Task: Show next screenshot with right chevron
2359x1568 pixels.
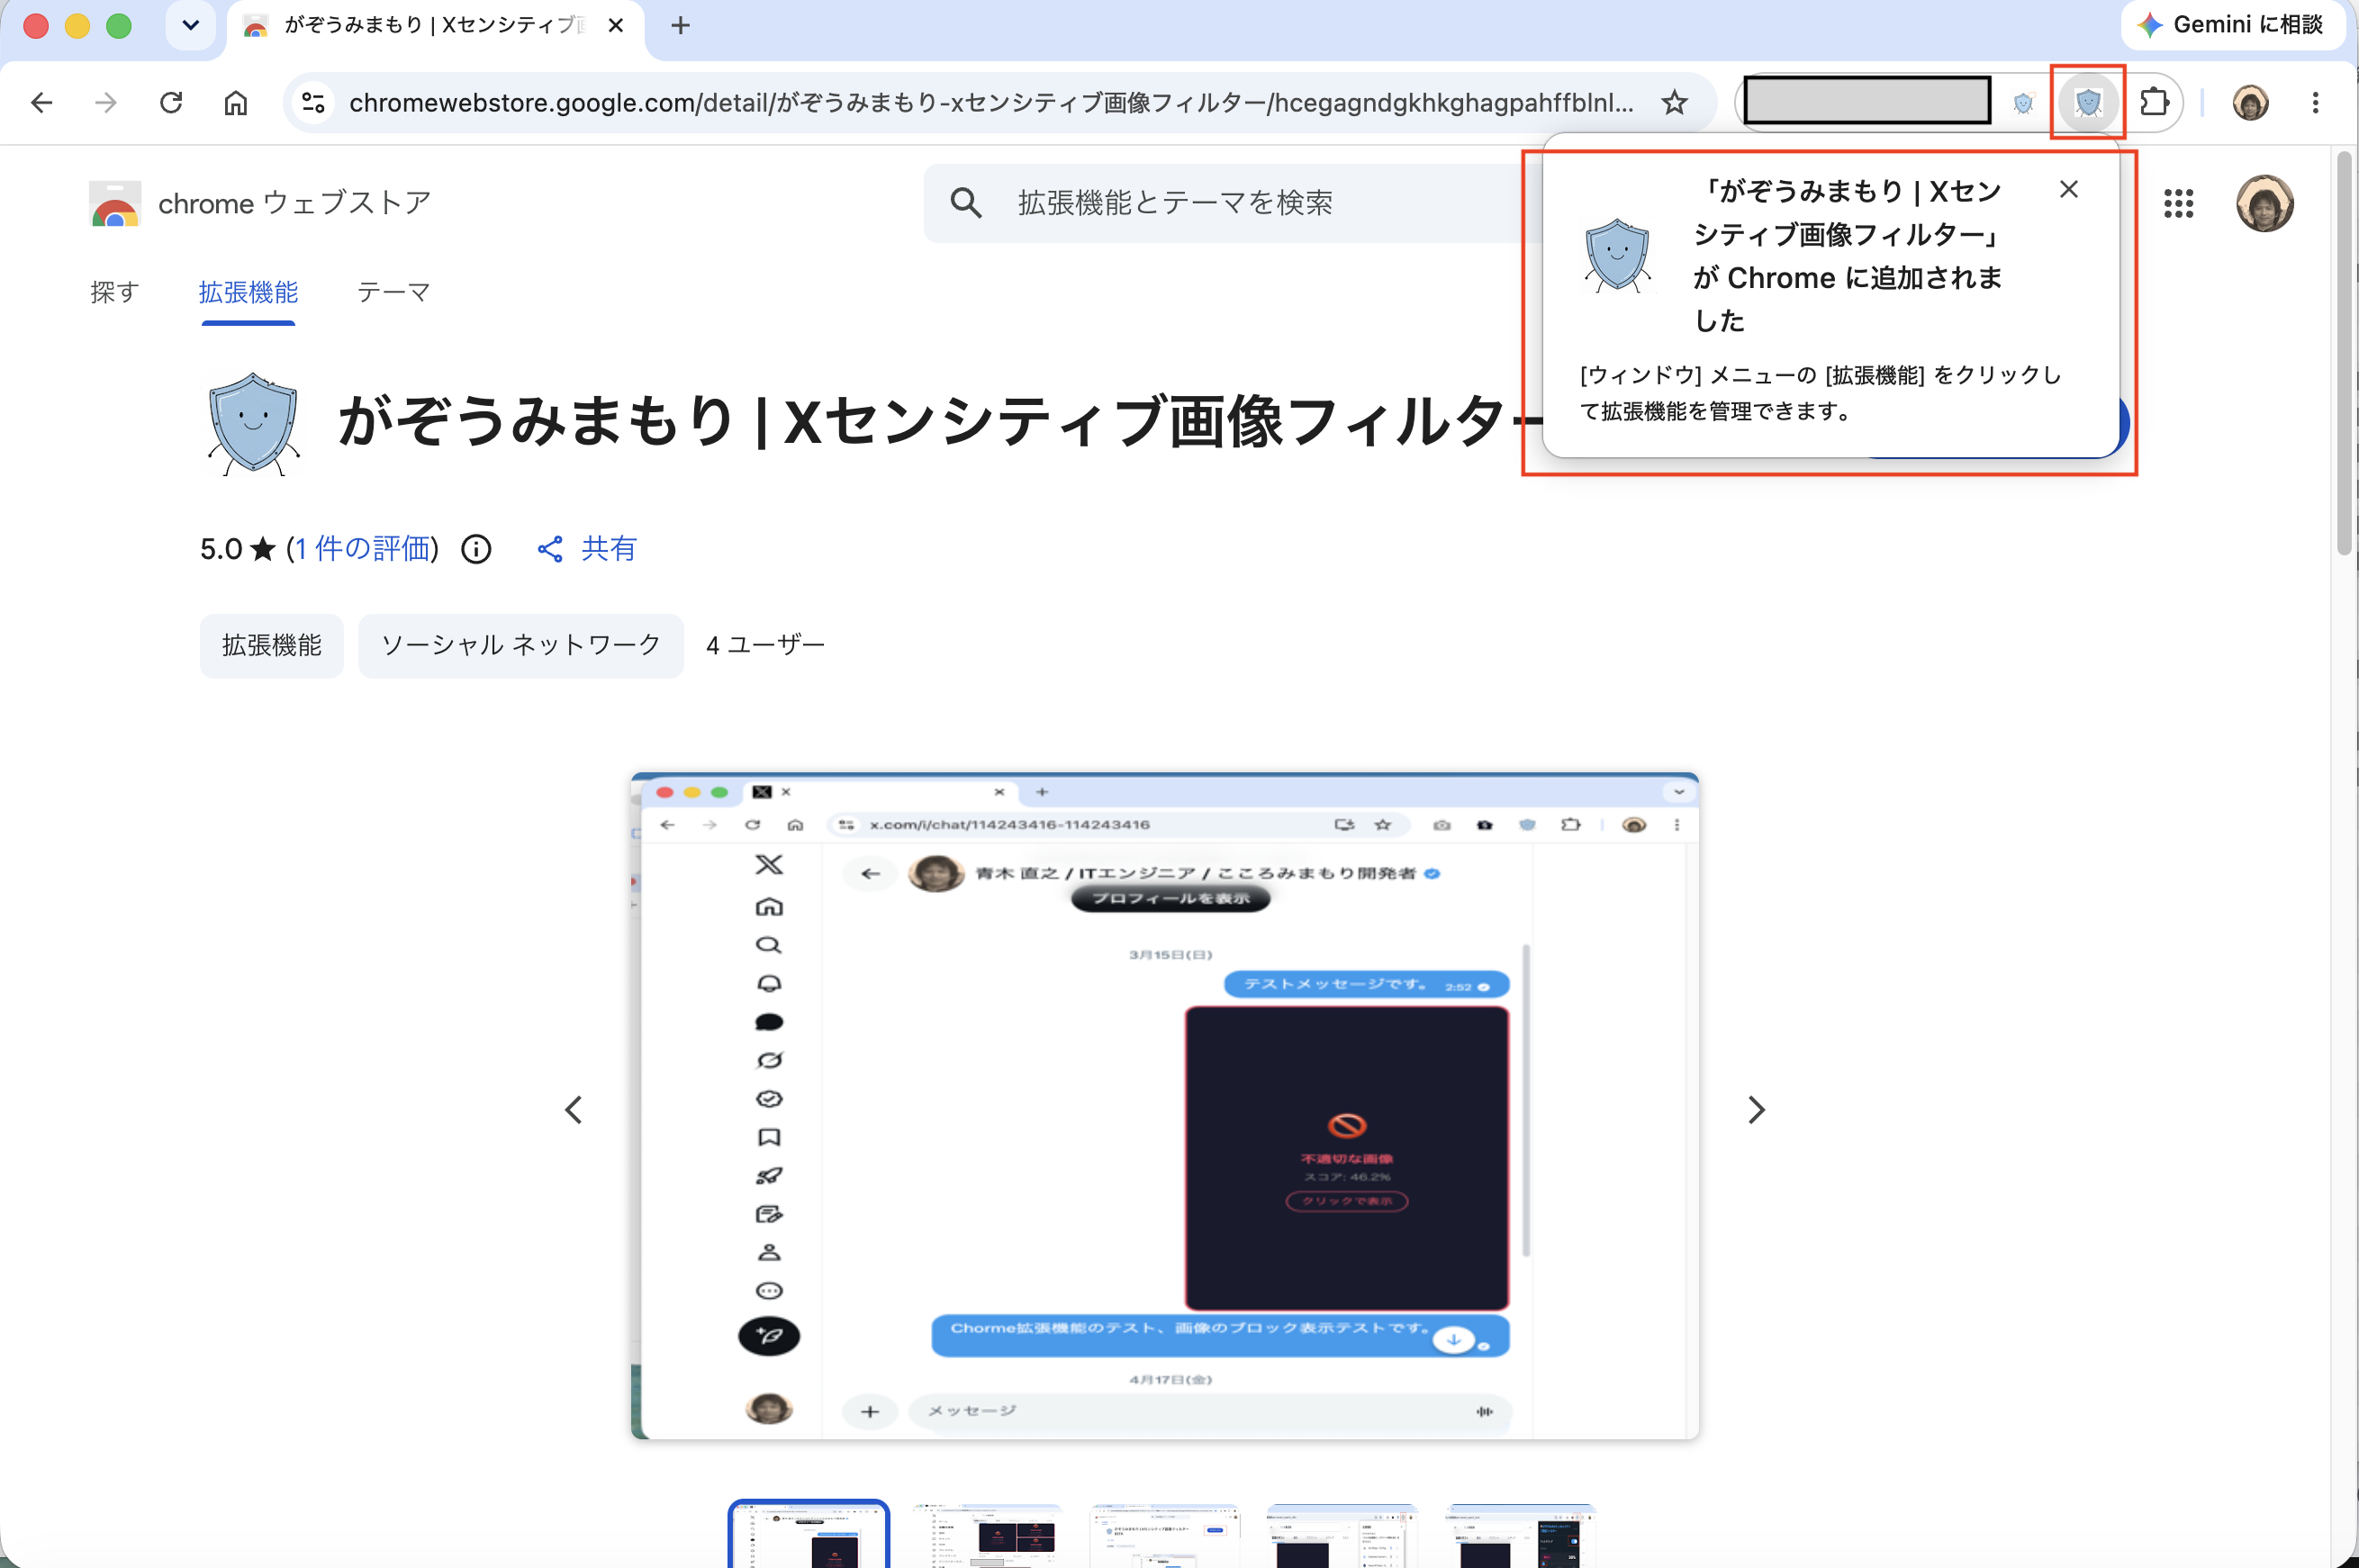Action: [1756, 1109]
